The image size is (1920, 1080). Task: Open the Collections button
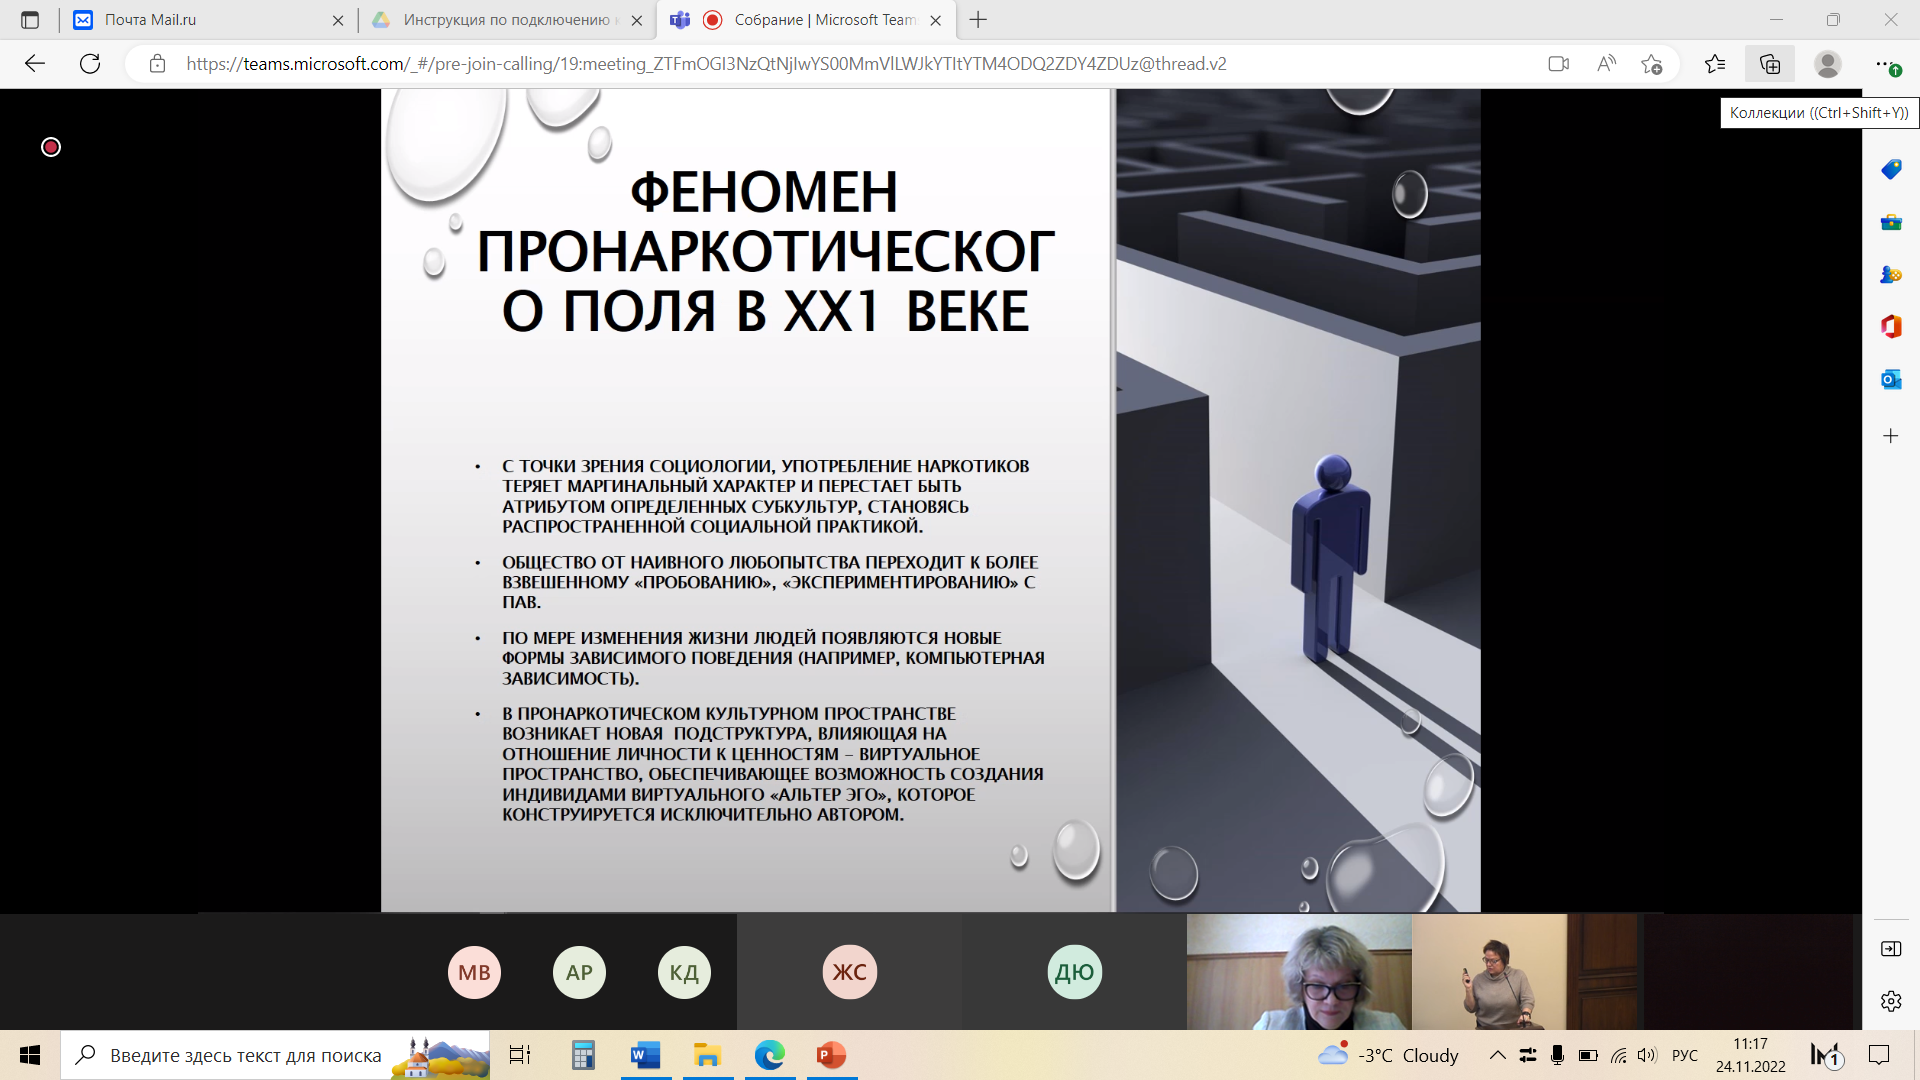click(1770, 64)
